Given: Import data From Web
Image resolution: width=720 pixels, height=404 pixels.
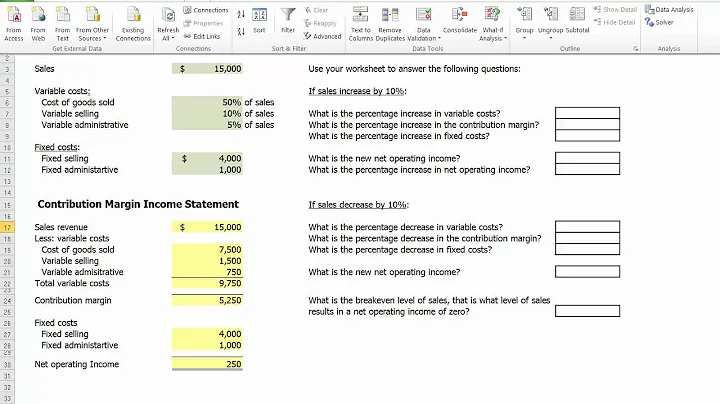Looking at the screenshot, I should [x=38, y=24].
